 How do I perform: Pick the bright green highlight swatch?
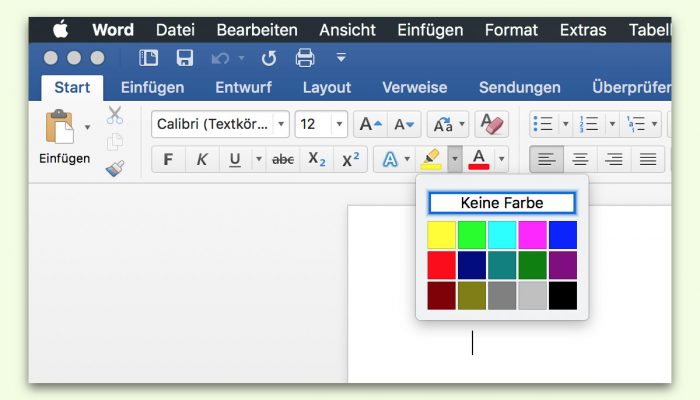coord(472,235)
